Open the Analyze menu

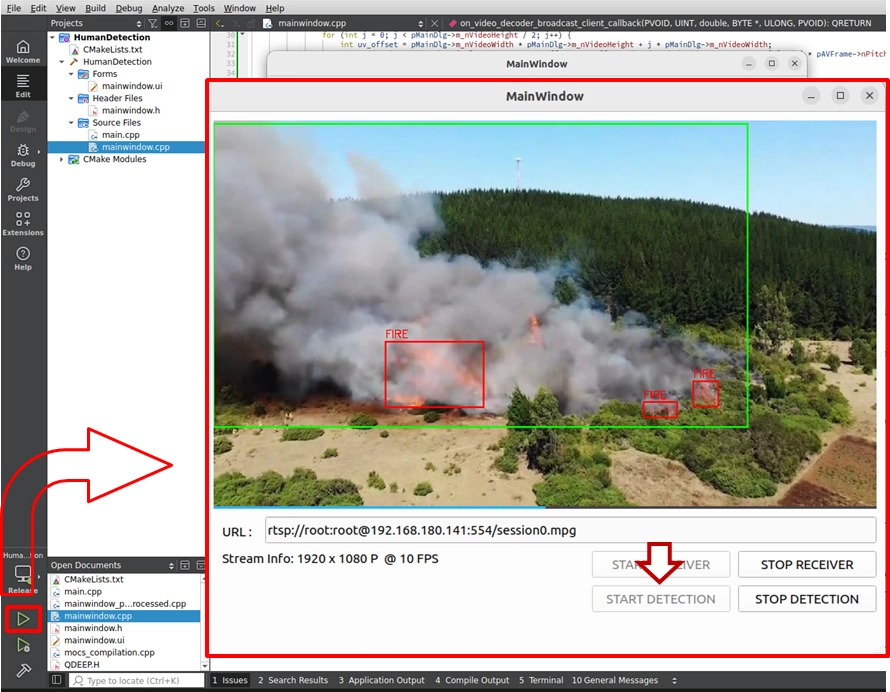[x=168, y=8]
